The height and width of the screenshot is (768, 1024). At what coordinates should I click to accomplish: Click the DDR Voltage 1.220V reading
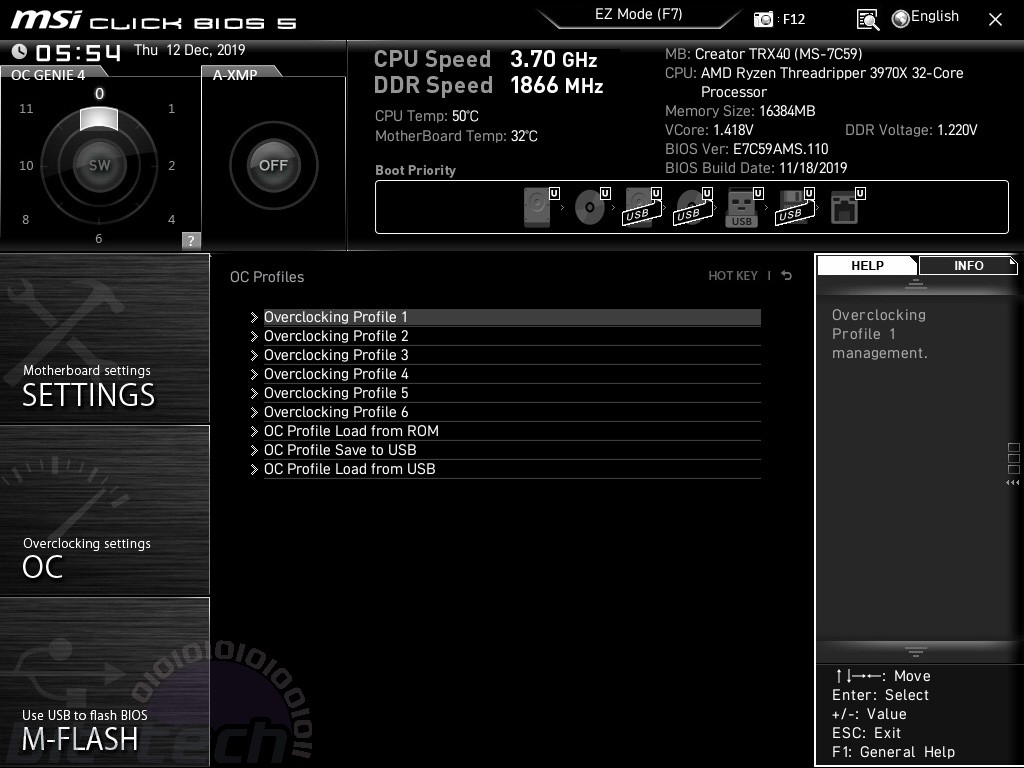[911, 130]
